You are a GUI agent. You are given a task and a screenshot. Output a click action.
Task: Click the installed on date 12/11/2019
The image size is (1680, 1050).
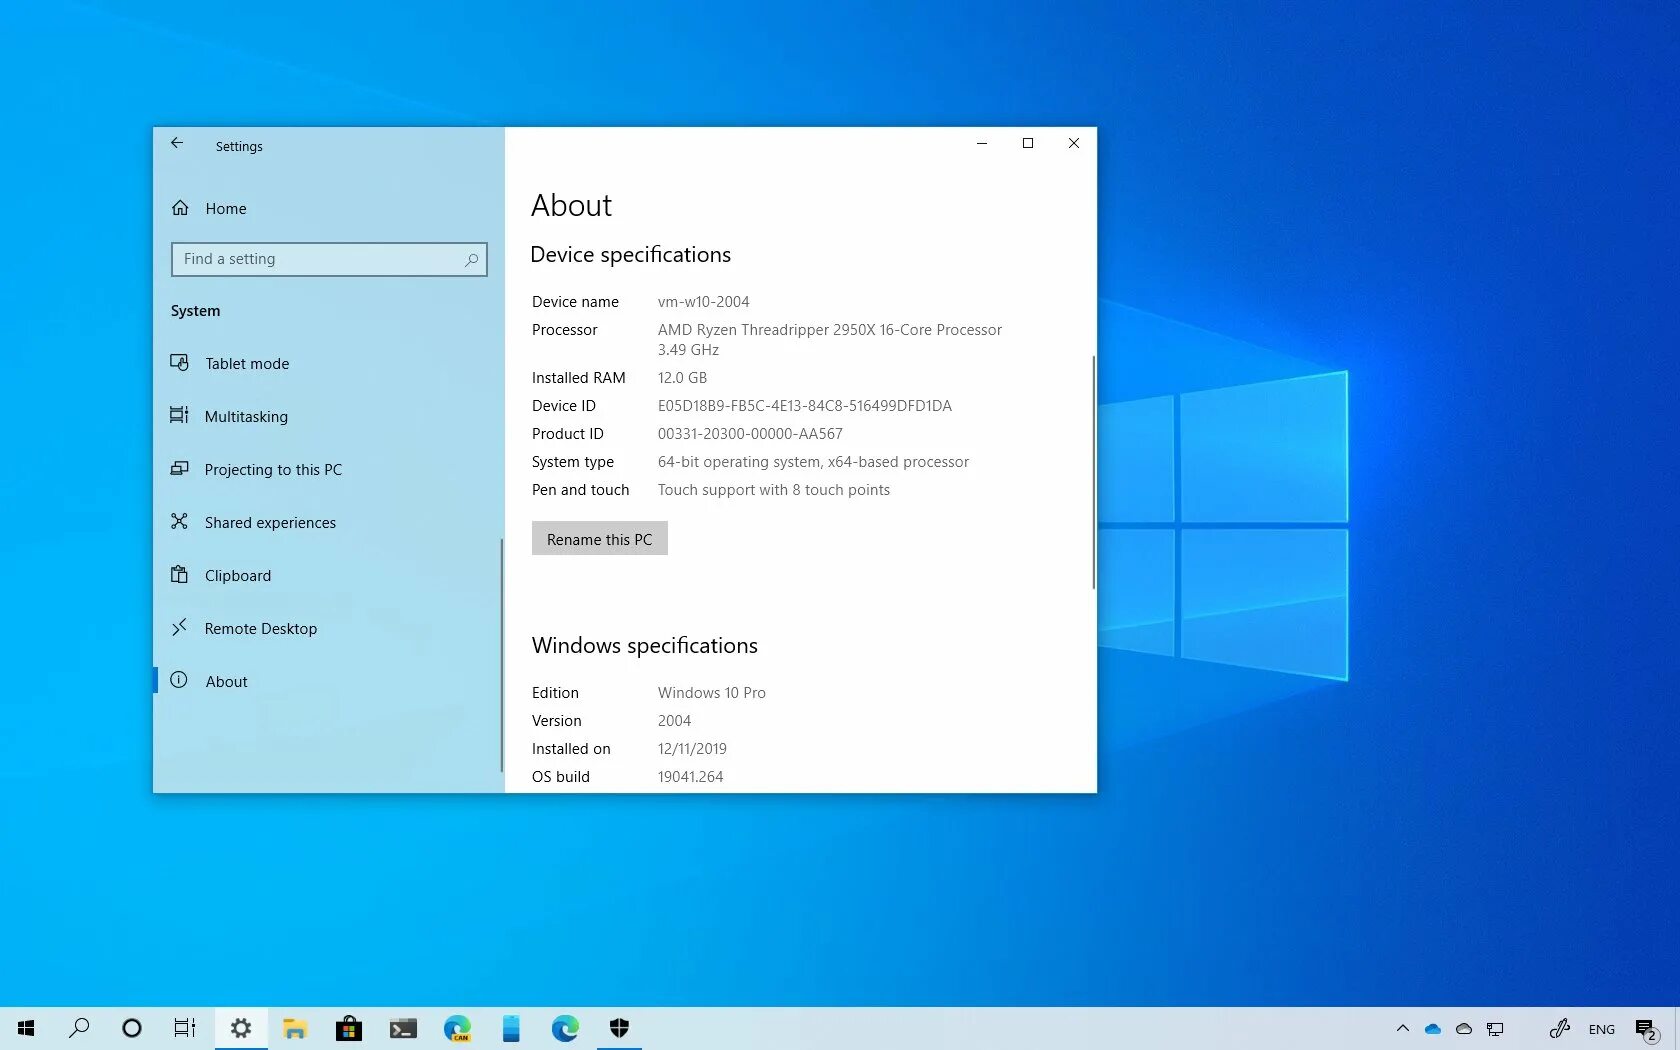point(692,749)
